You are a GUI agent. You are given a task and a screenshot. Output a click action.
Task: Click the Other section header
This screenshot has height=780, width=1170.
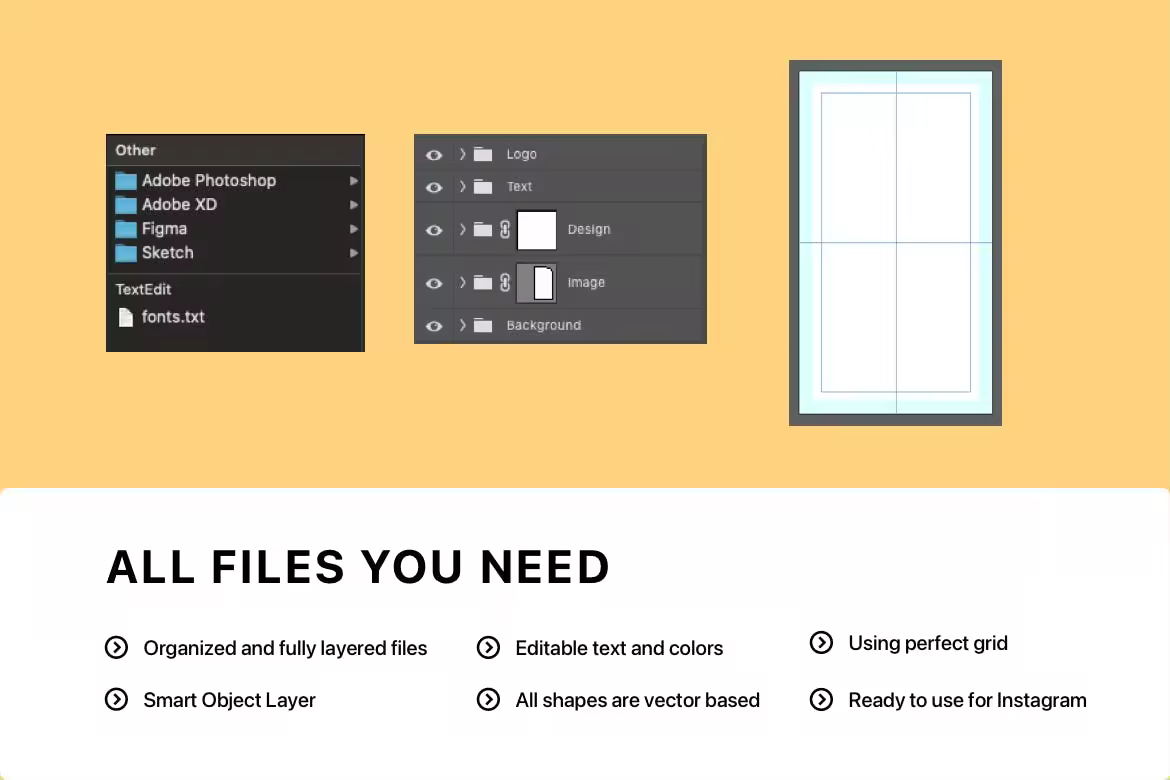coord(135,150)
